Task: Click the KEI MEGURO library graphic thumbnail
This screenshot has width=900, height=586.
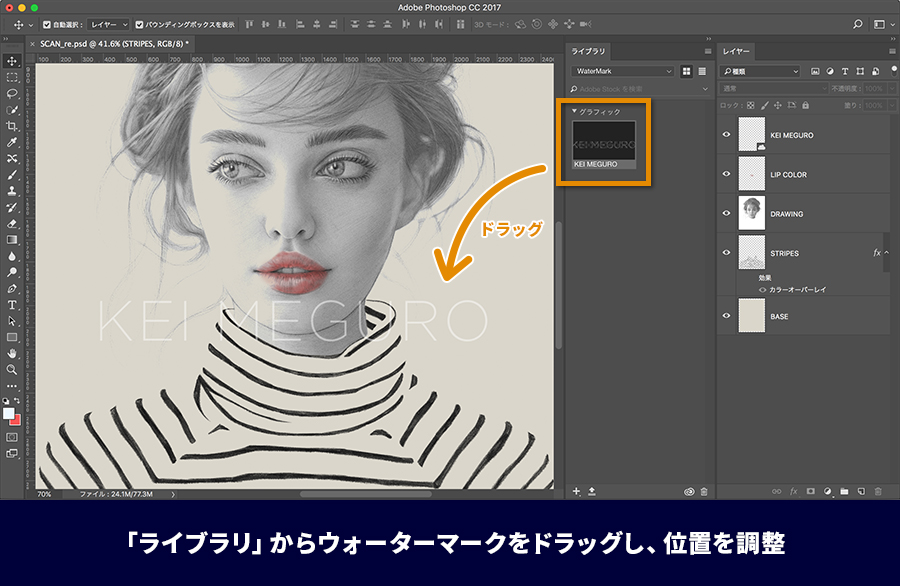Action: coord(604,141)
